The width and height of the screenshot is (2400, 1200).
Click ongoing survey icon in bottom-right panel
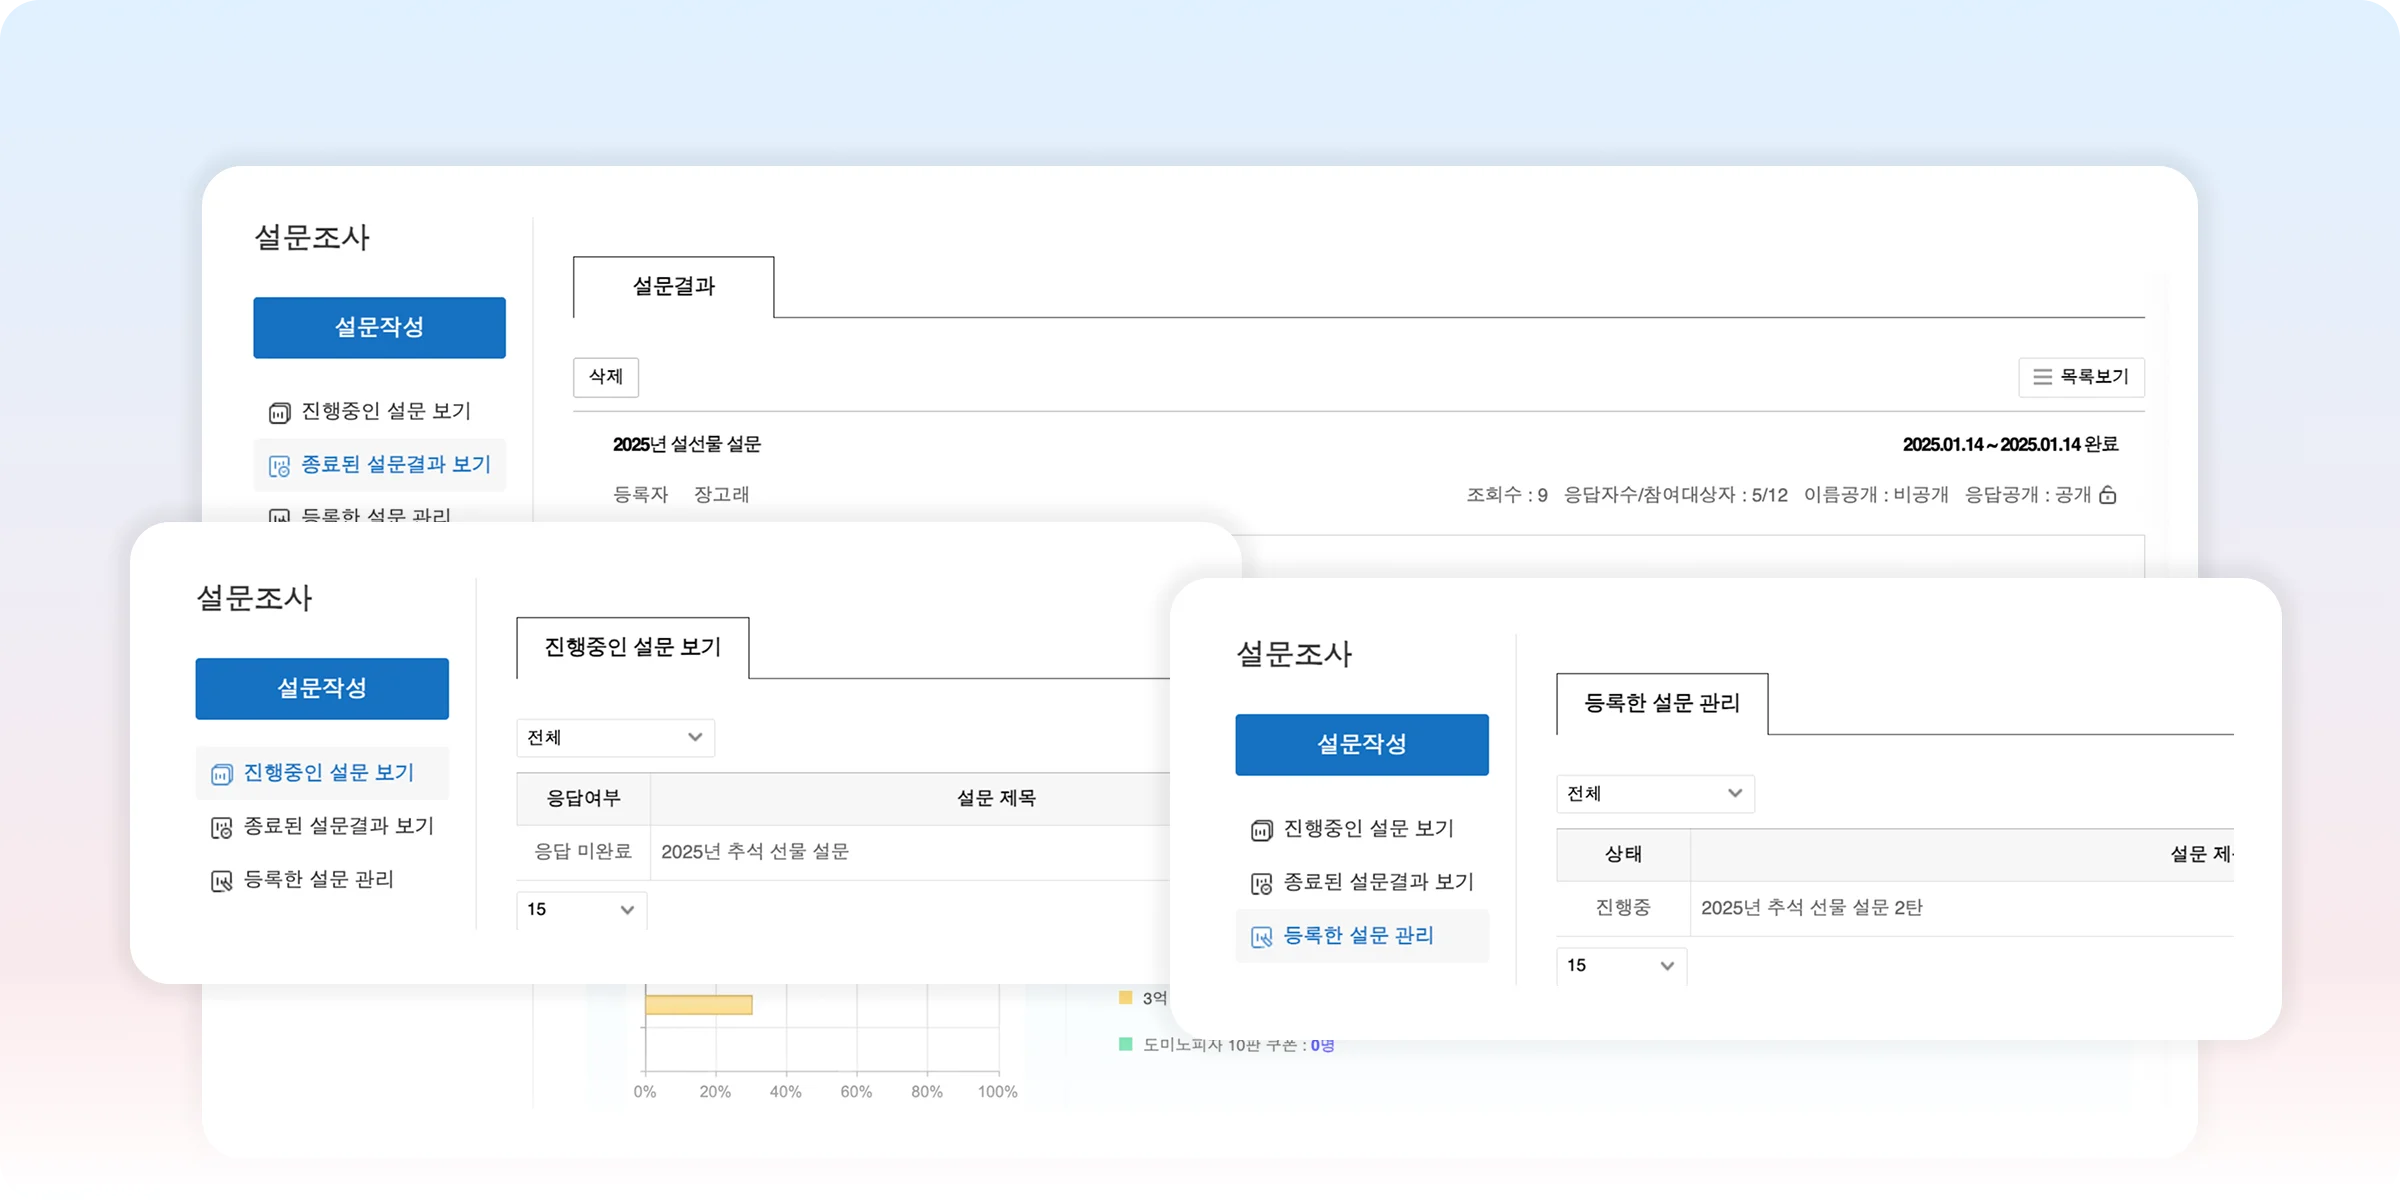[1261, 830]
